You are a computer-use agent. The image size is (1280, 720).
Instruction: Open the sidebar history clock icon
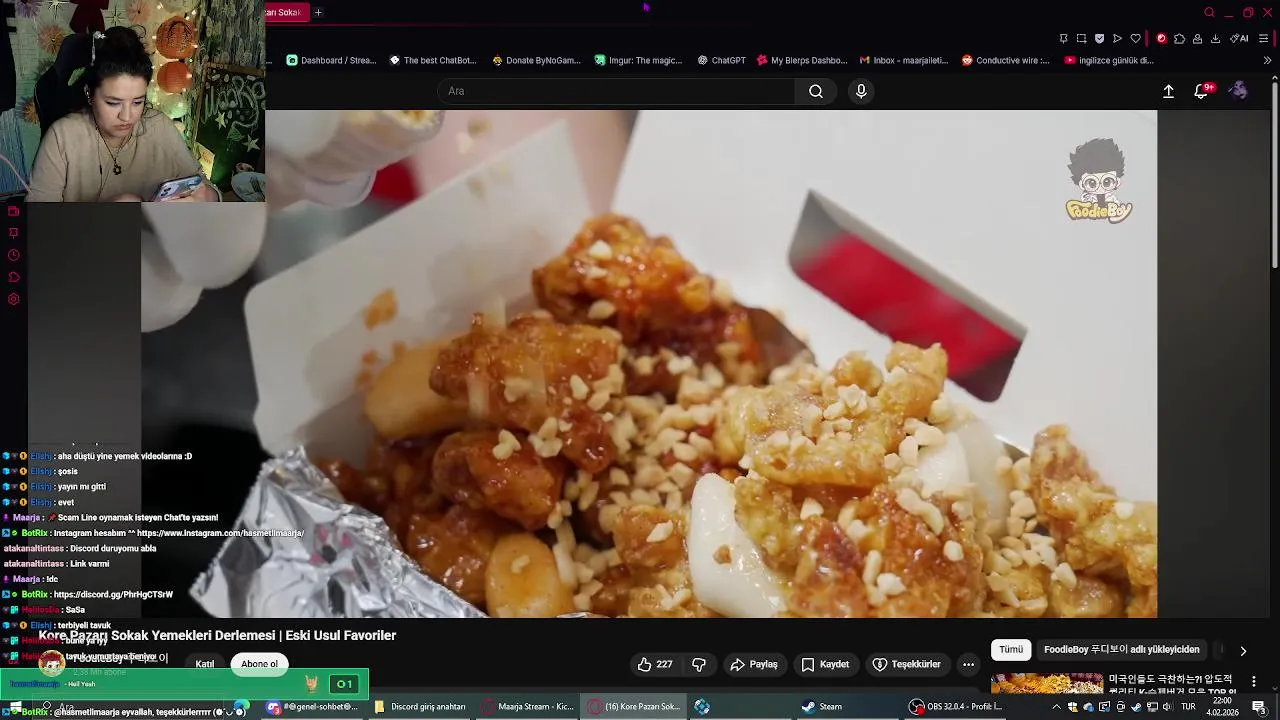click(13, 255)
